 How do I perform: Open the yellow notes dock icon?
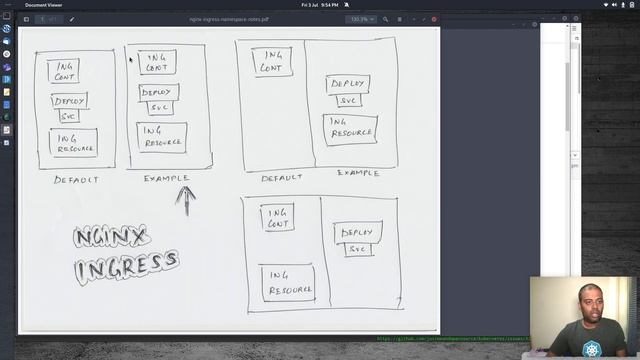click(7, 92)
